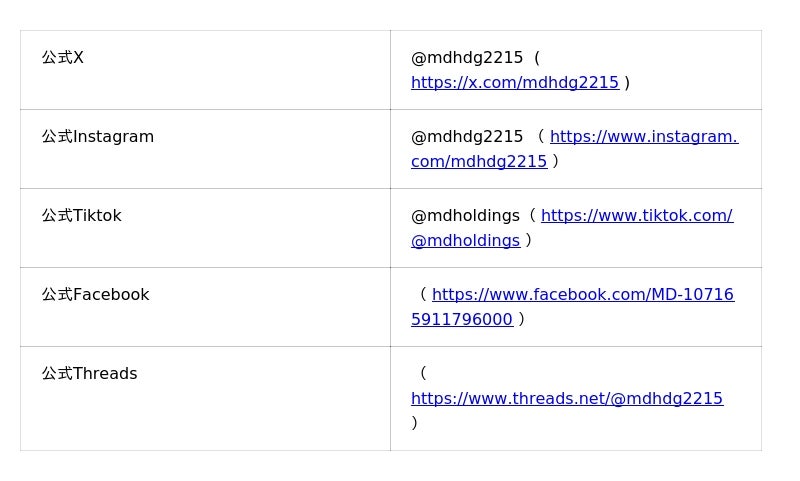Screen dimensions: 800x481
Task: Click the opening parenthesis in Threads row
Action: [423, 374]
